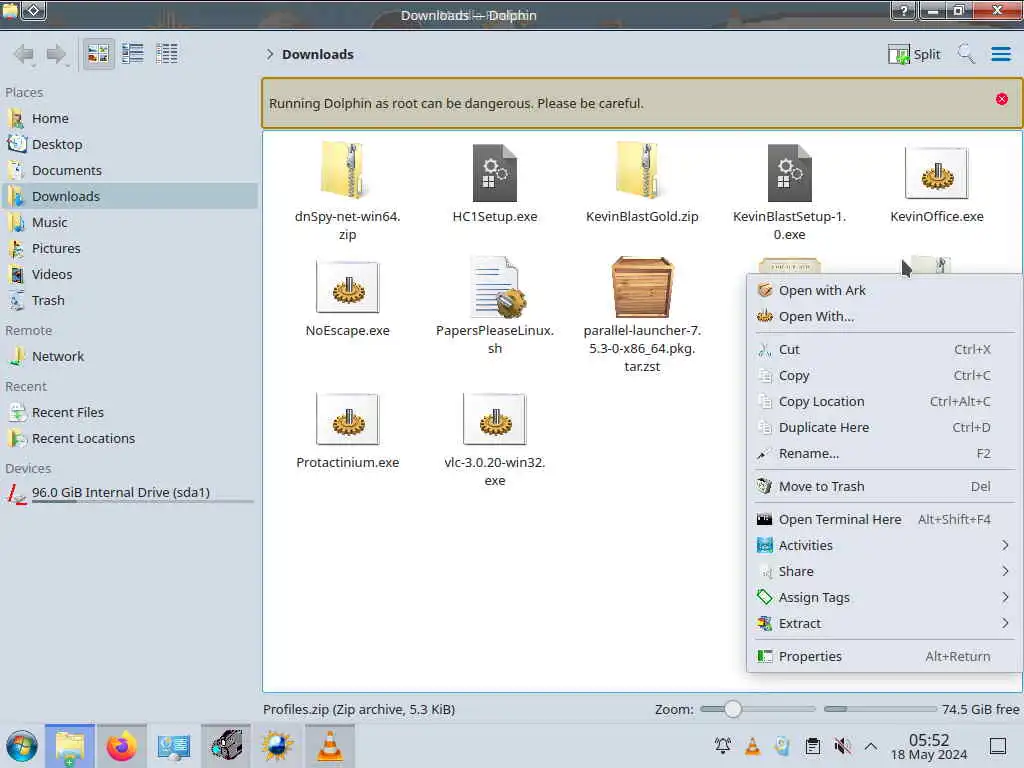Open clipboard tray icon

[x=812, y=746]
